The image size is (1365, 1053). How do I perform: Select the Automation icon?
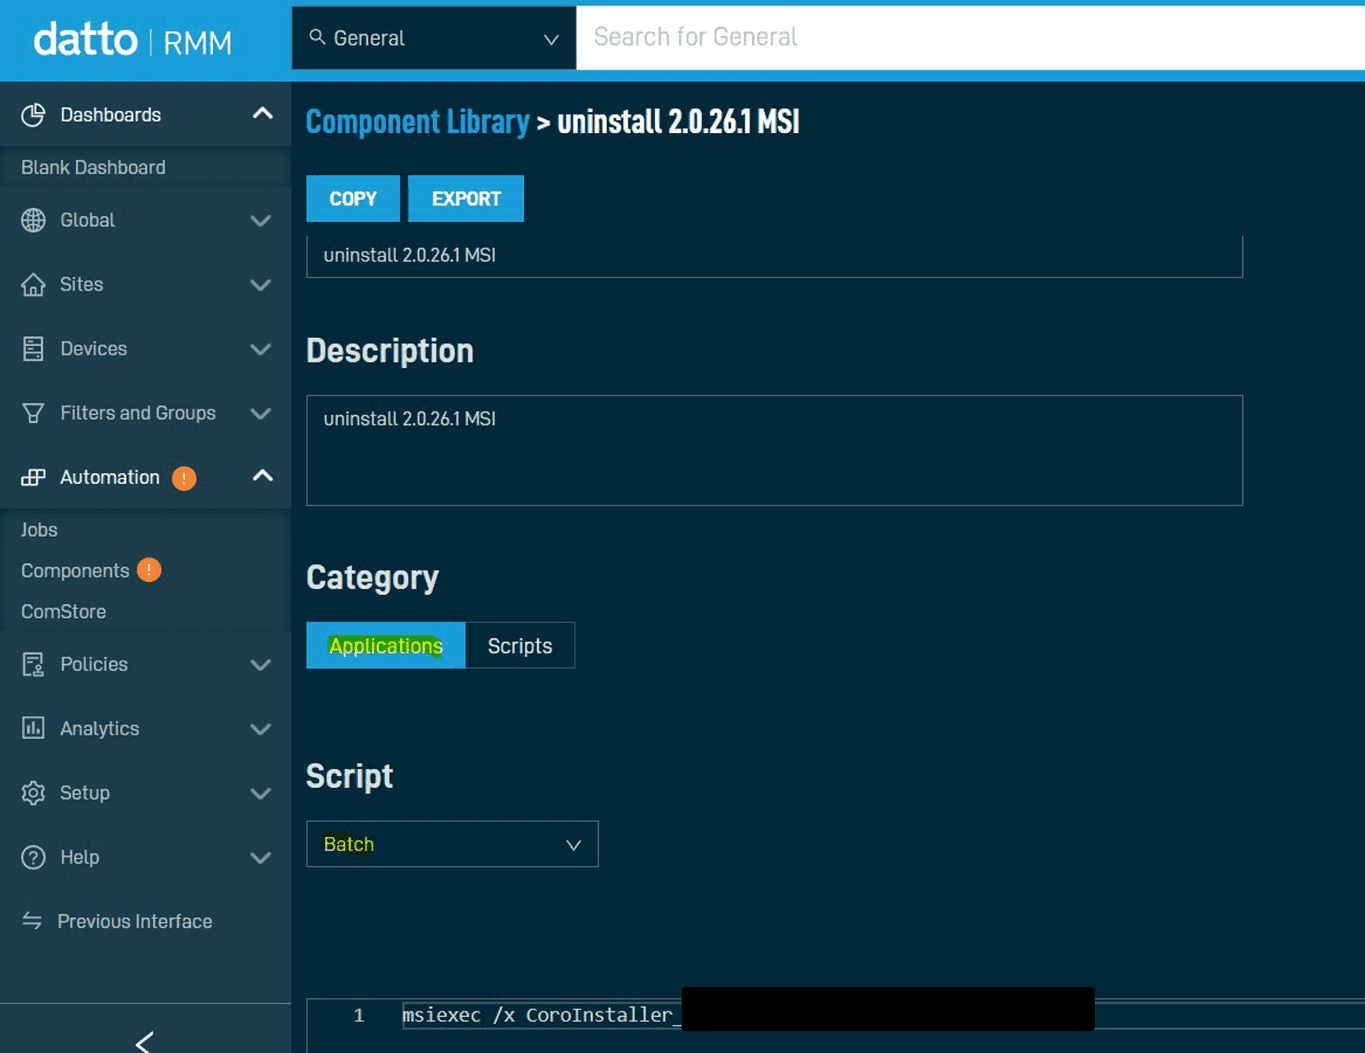click(x=33, y=477)
